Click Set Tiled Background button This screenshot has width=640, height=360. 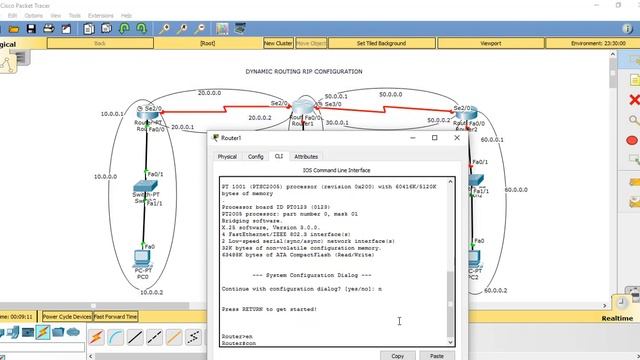[382, 43]
